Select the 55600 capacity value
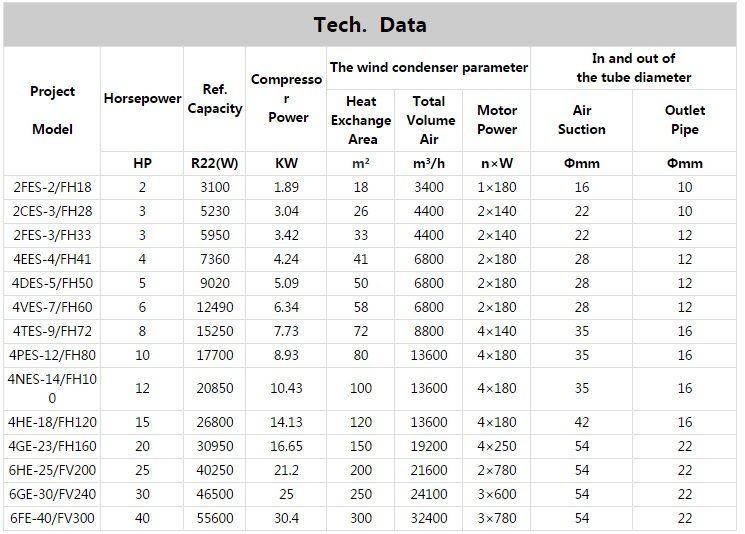Viewport: 745px width, 534px height. pos(215,518)
